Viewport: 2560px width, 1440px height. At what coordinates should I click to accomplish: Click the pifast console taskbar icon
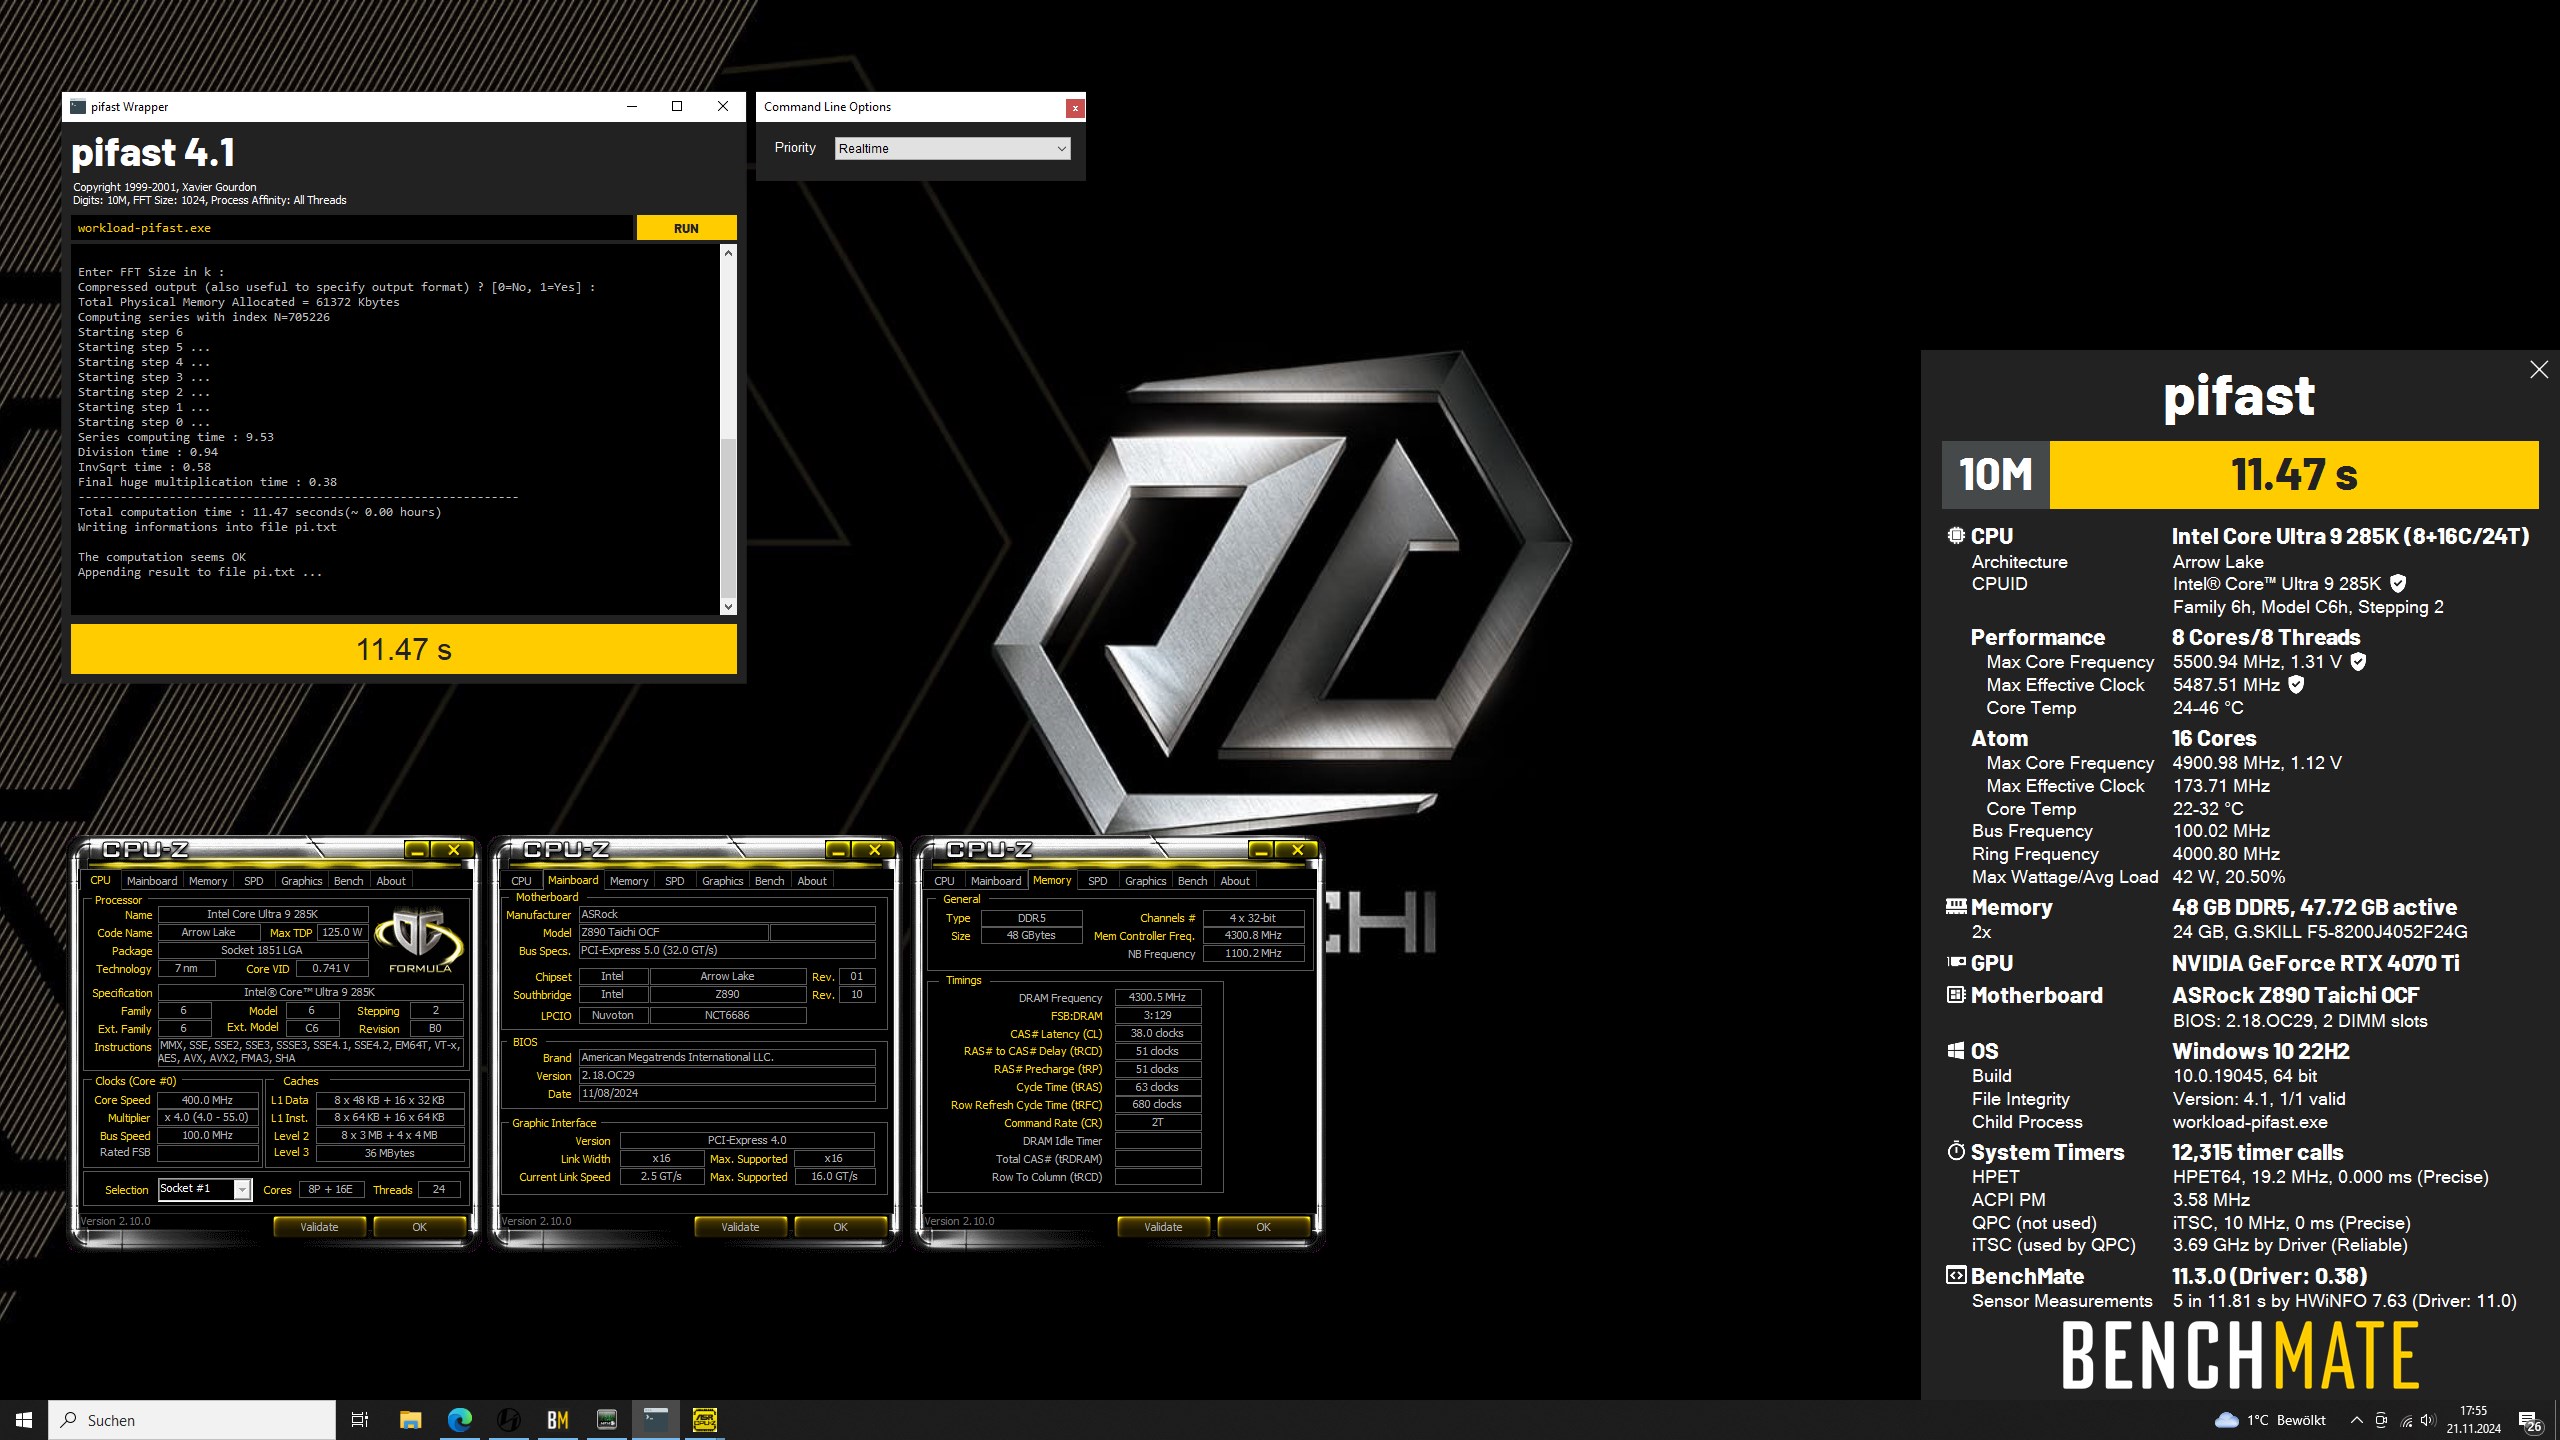point(656,1420)
